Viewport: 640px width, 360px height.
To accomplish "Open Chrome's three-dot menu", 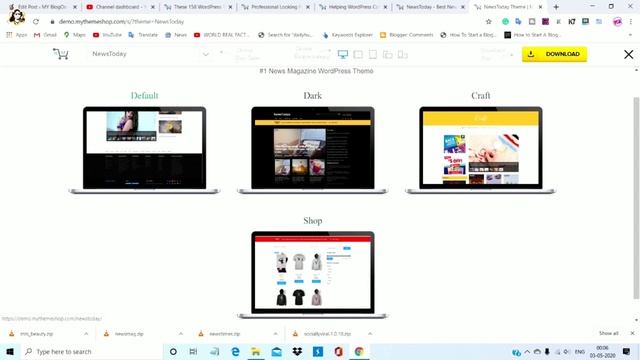I will coord(631,22).
